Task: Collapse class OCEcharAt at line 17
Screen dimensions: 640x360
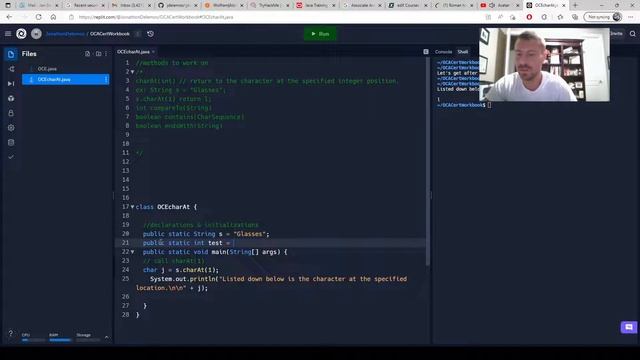Action: click(x=132, y=207)
